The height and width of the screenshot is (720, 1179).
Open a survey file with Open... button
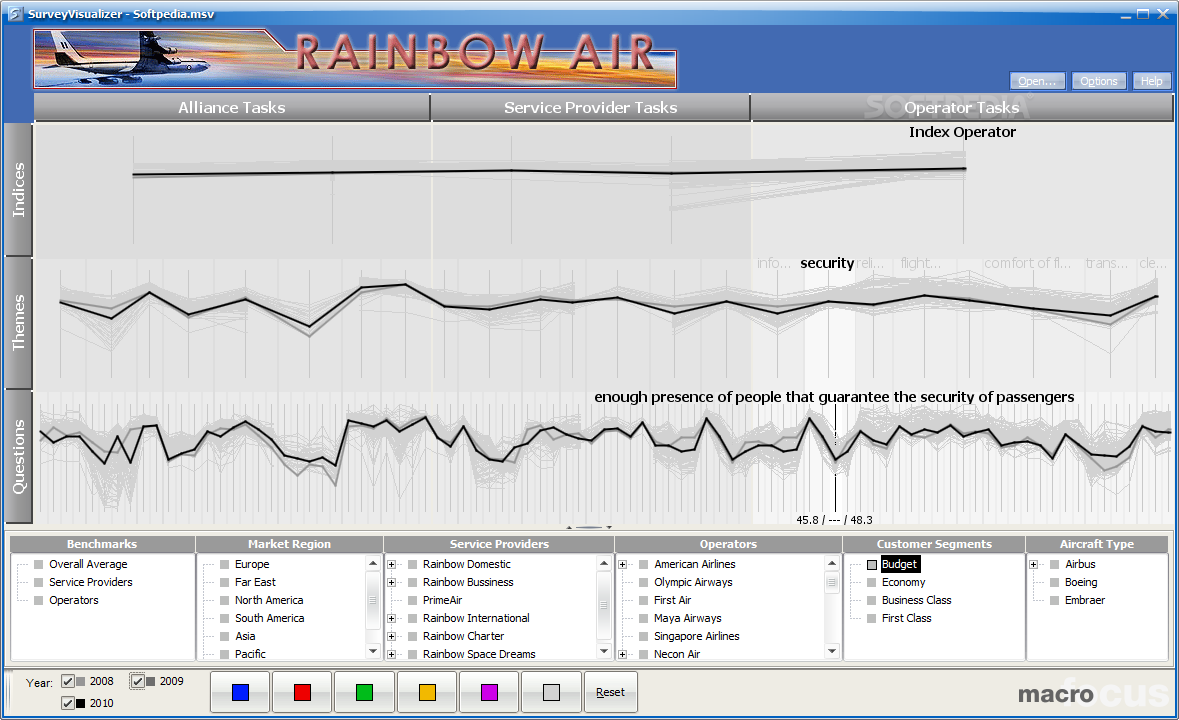pyautogui.click(x=1037, y=81)
